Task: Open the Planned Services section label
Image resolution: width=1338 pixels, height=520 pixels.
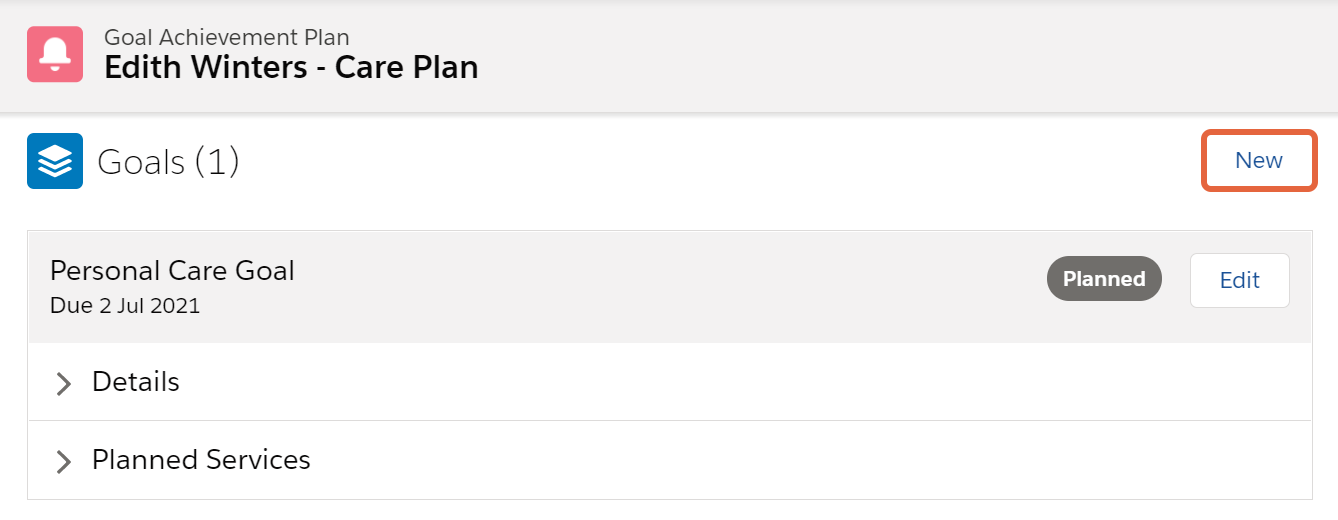Action: 201,460
